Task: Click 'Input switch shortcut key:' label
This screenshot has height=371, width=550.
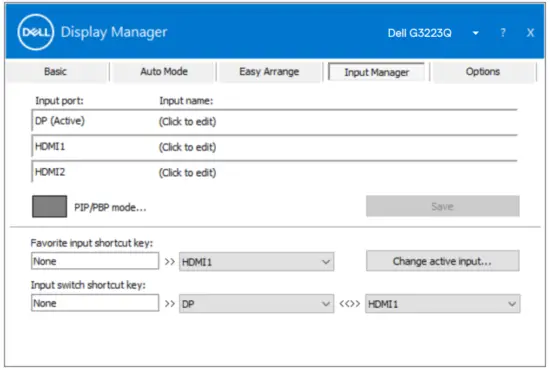Action: 88,285
